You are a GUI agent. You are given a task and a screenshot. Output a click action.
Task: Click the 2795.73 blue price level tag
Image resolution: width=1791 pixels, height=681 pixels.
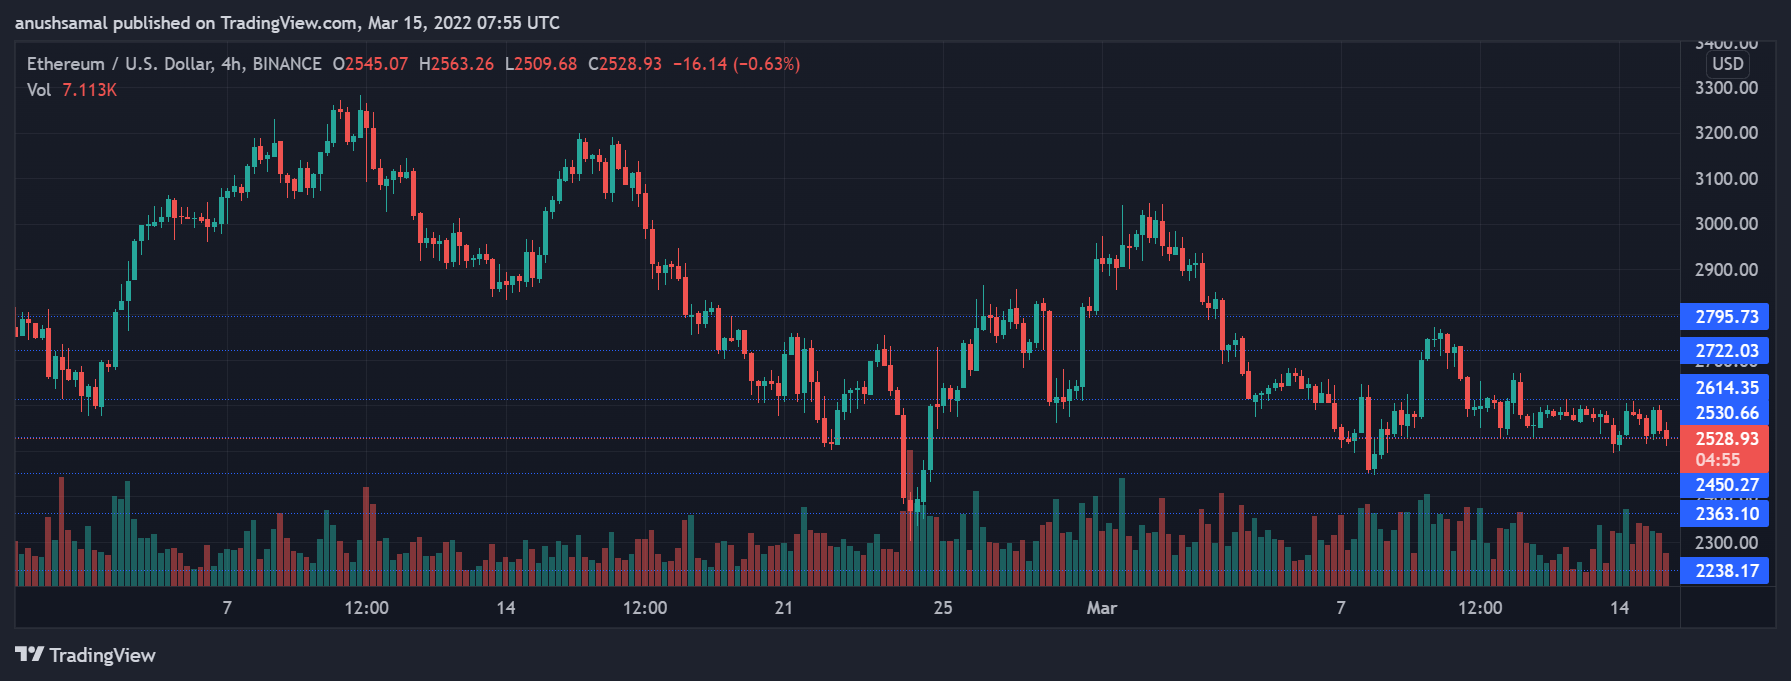coord(1726,317)
